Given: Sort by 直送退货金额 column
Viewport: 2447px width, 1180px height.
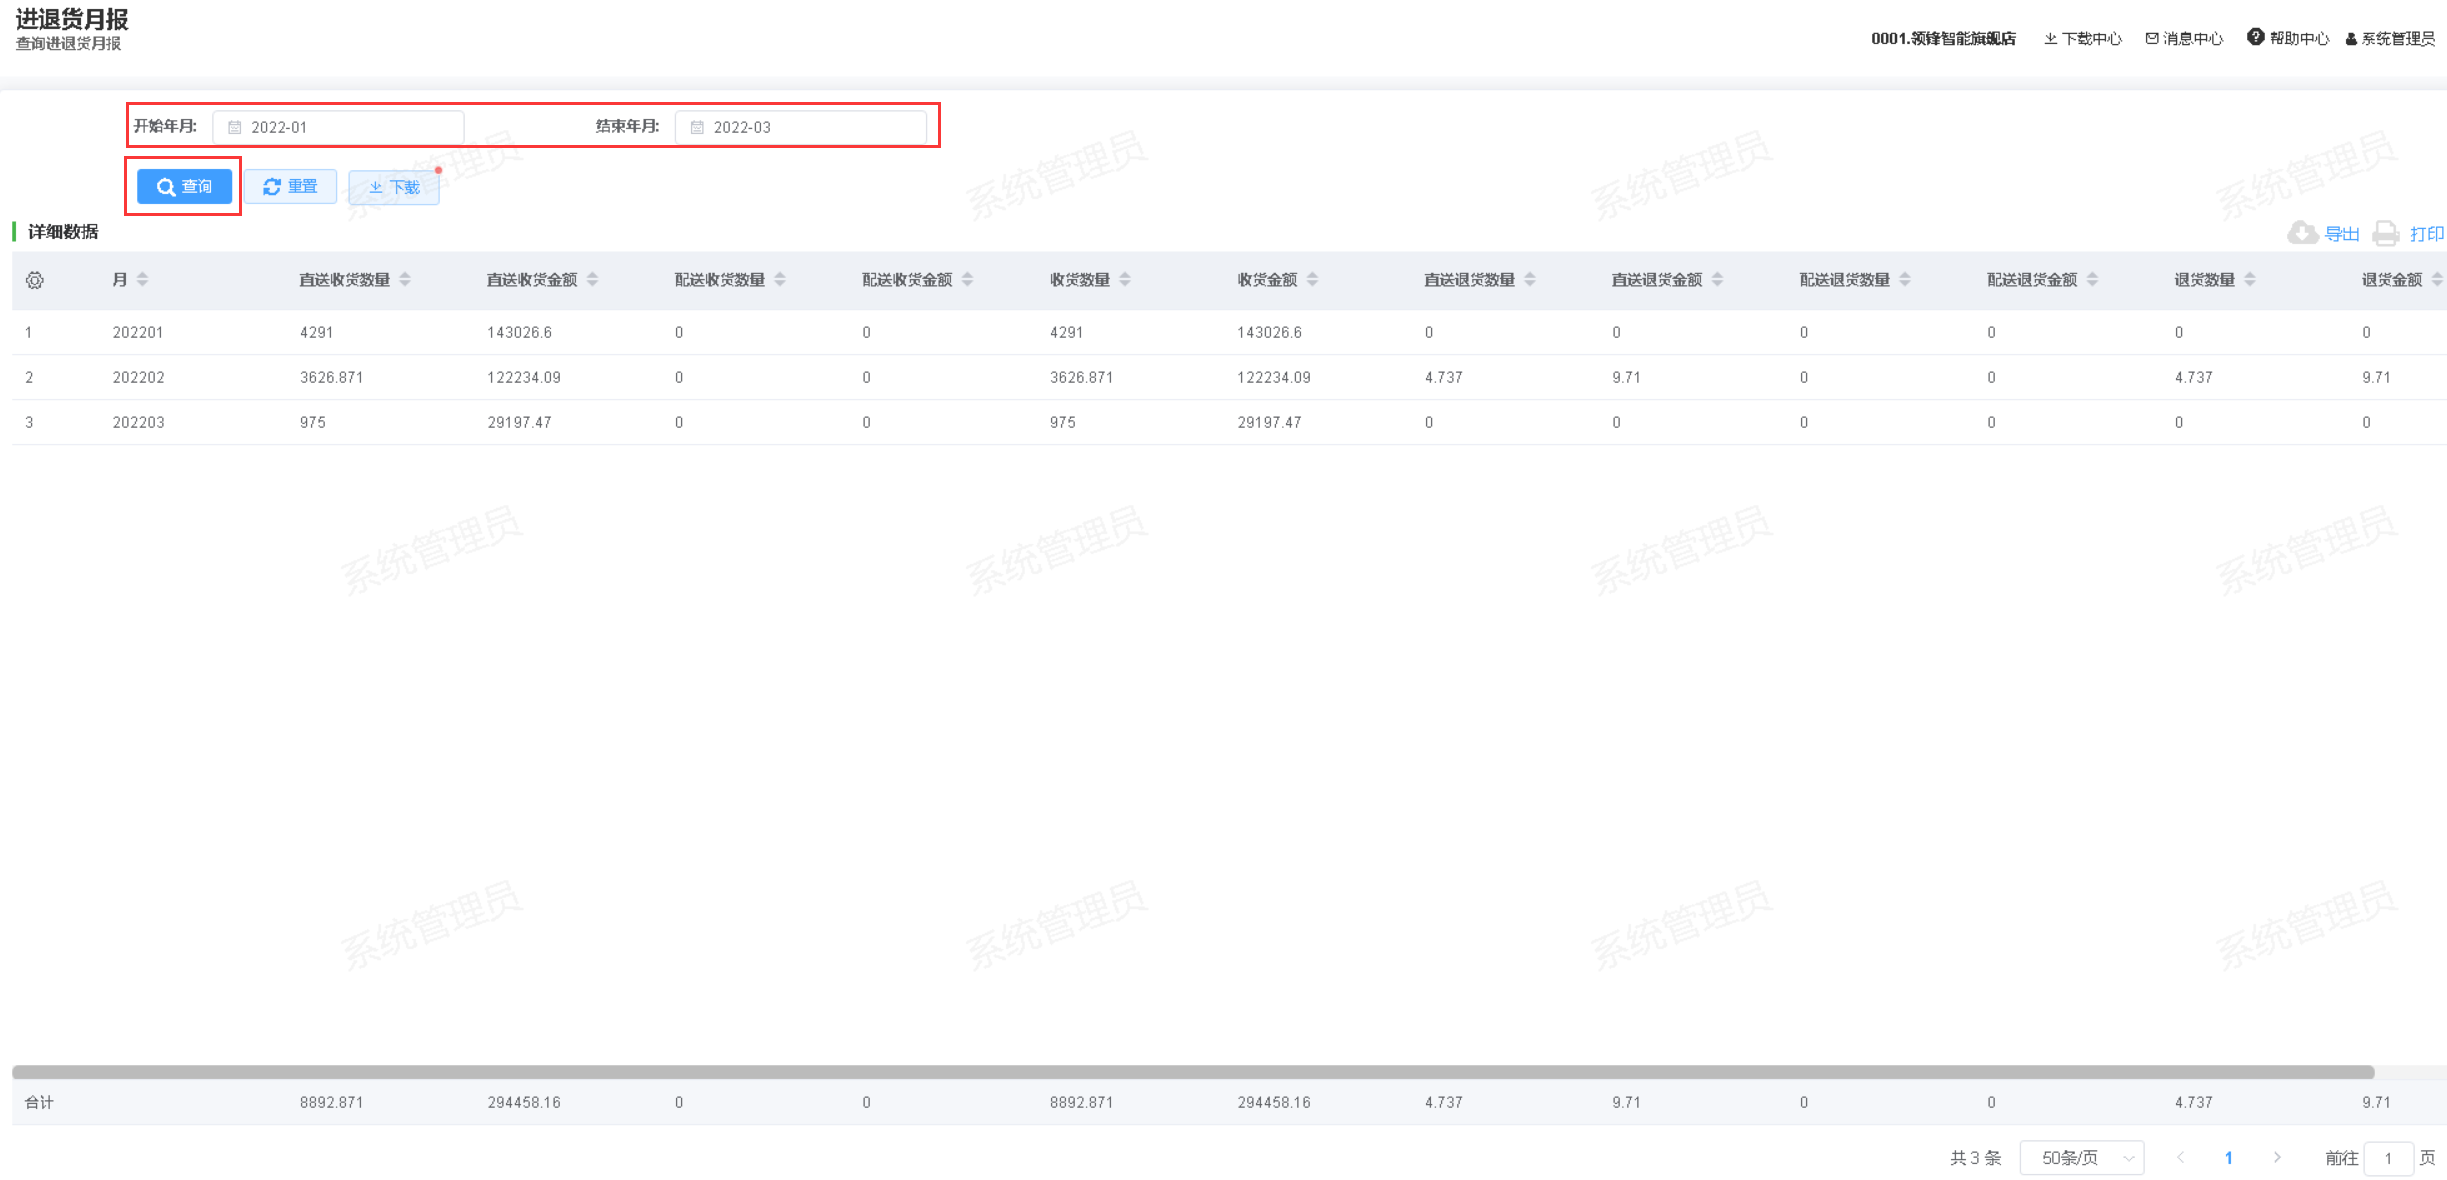Looking at the screenshot, I should point(1717,279).
